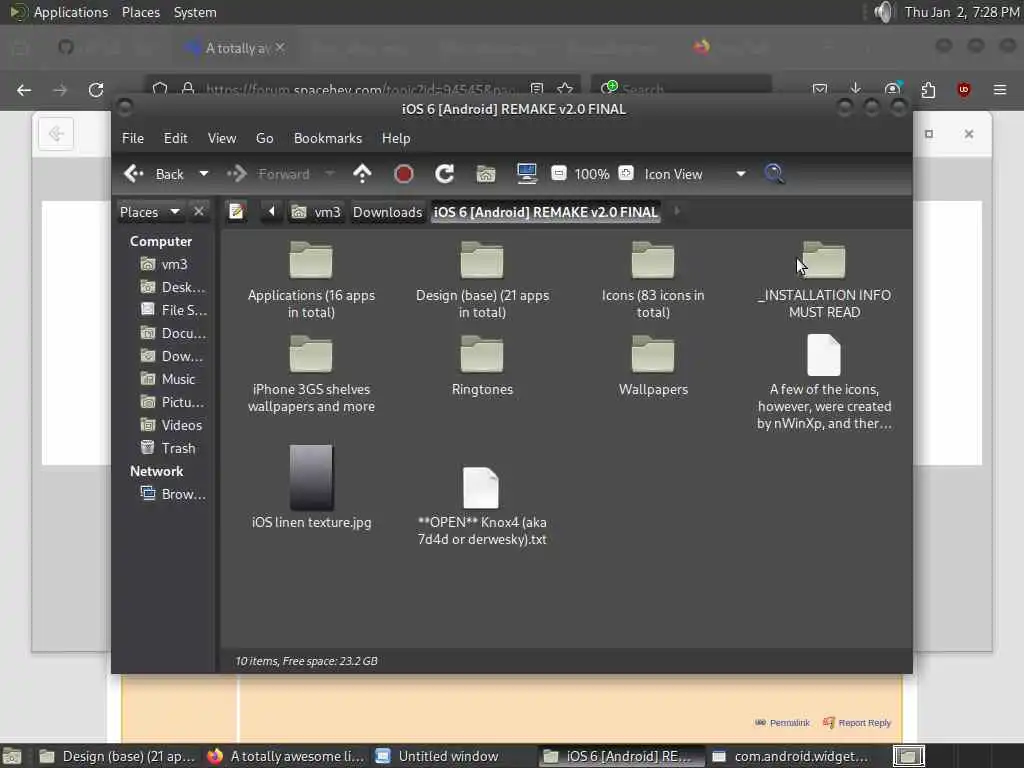Select Trash in the sidebar
Screen dimensions: 1024x768
[x=167, y=448]
